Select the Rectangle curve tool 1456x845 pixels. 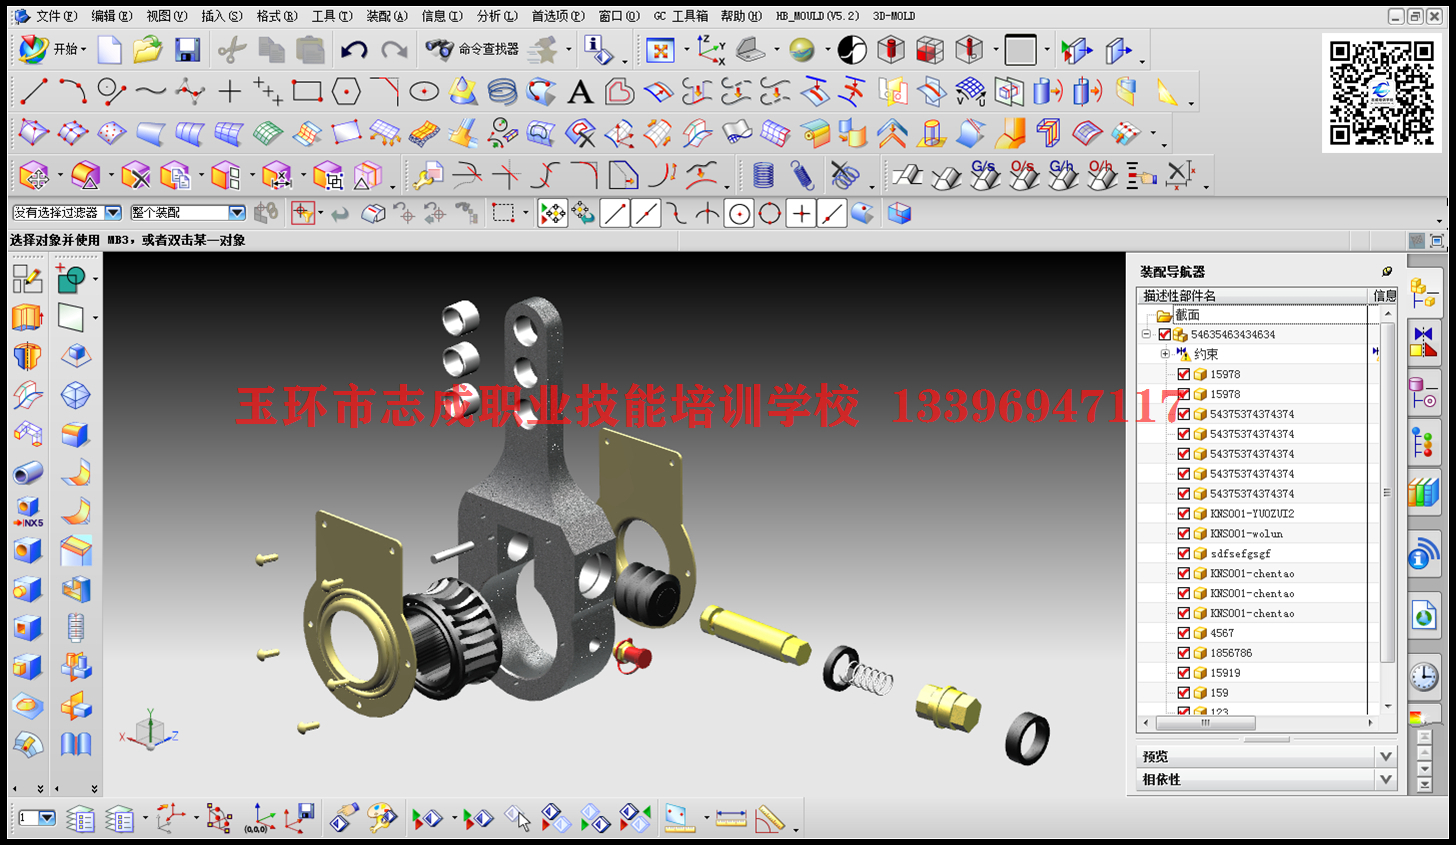pyautogui.click(x=307, y=92)
